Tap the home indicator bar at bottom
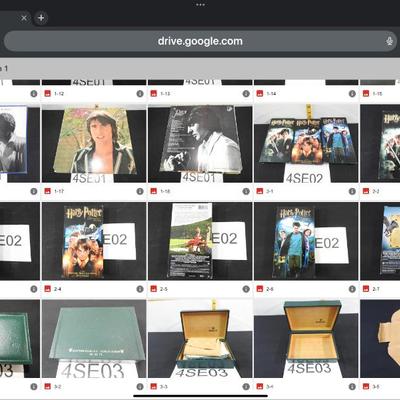The width and height of the screenshot is (400, 400). click(x=200, y=396)
